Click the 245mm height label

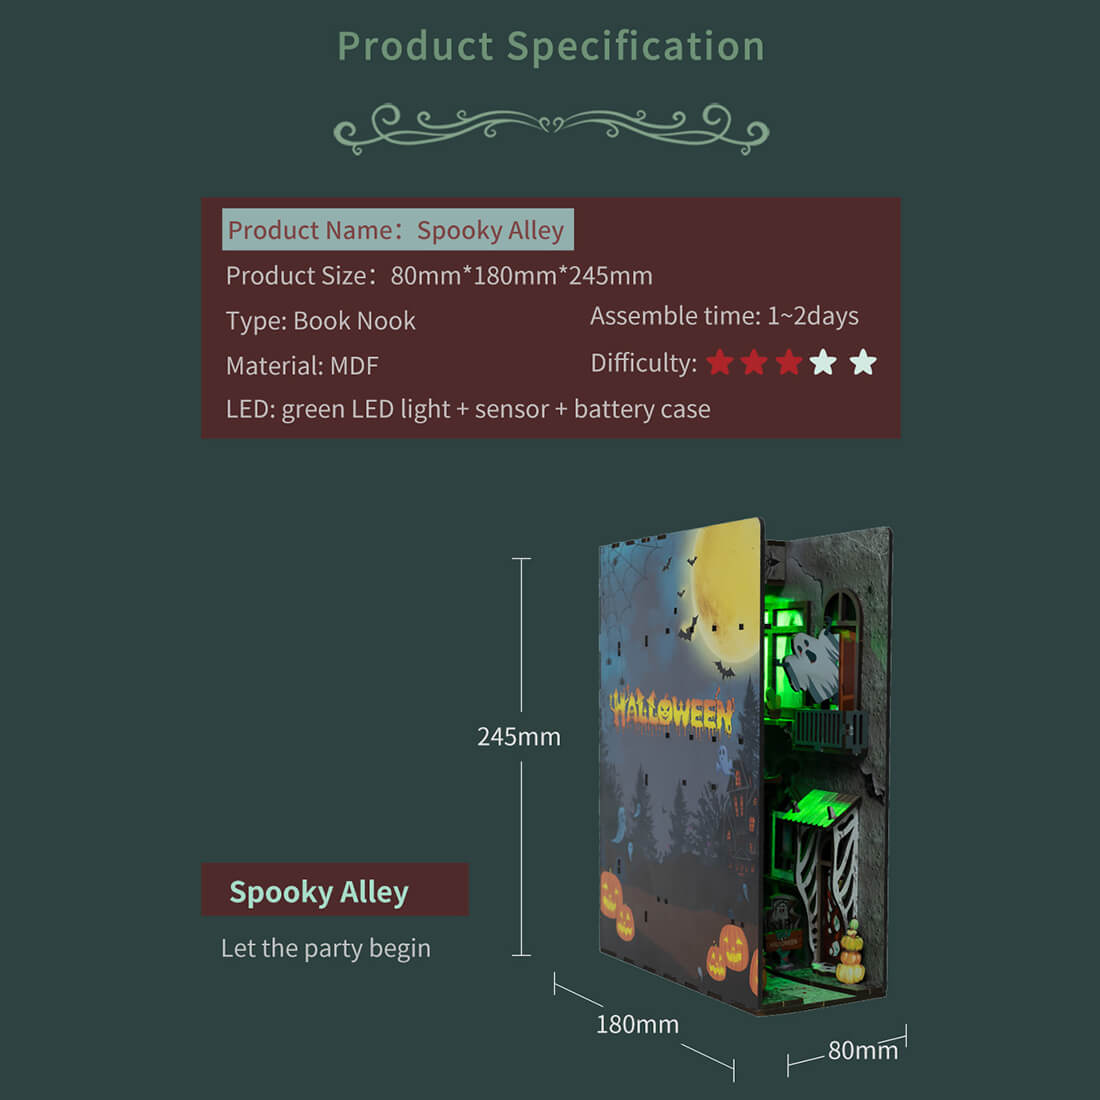point(518,737)
